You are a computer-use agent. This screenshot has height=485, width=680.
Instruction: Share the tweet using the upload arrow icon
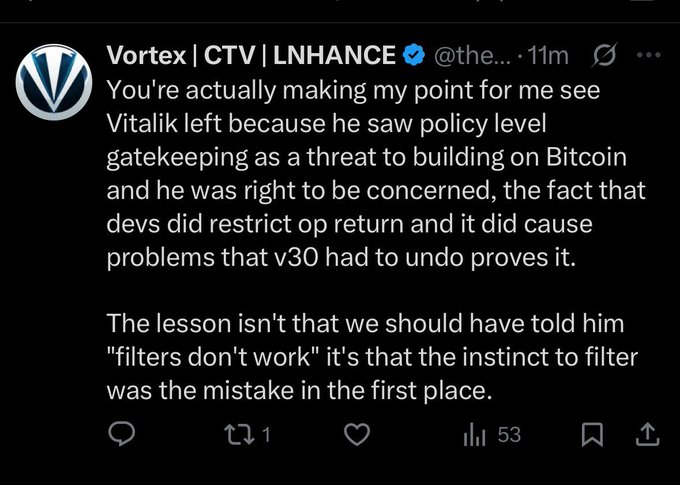(x=647, y=435)
